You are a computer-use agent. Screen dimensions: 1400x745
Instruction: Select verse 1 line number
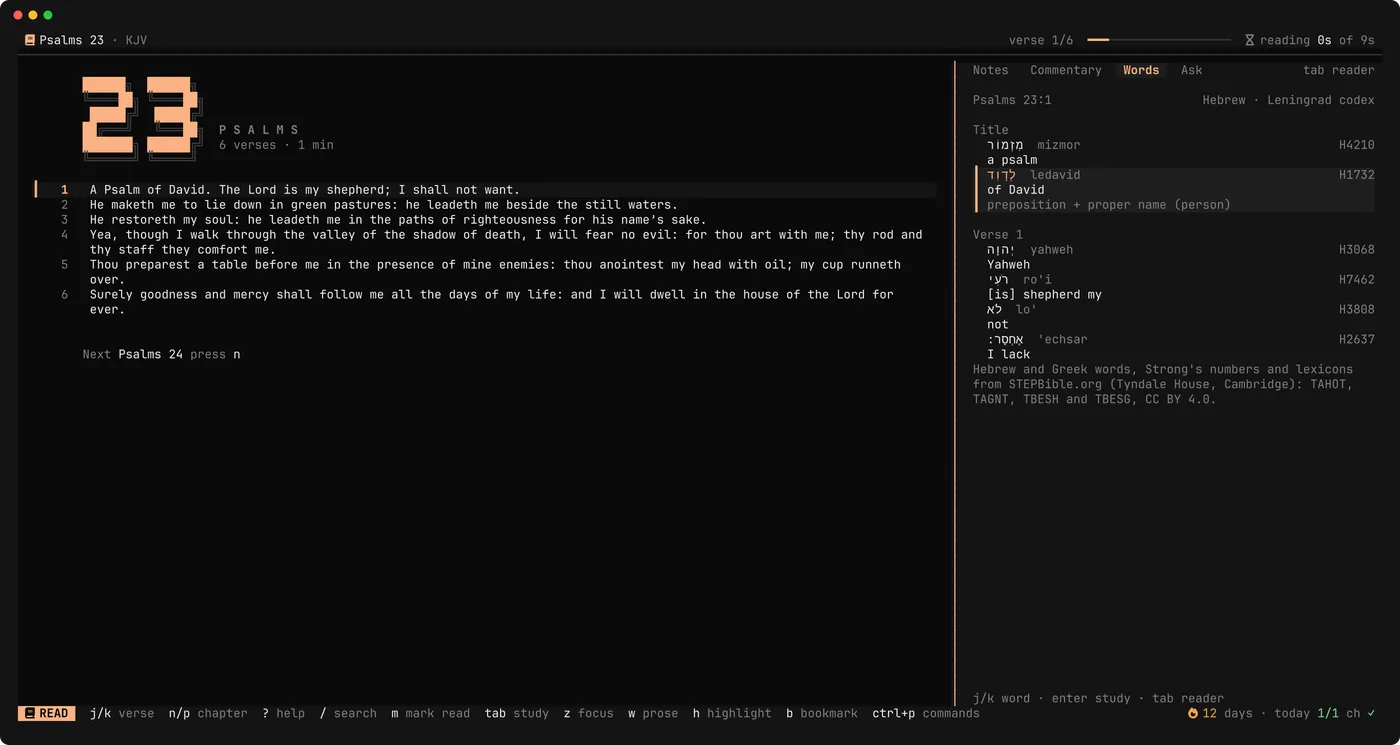coord(64,190)
